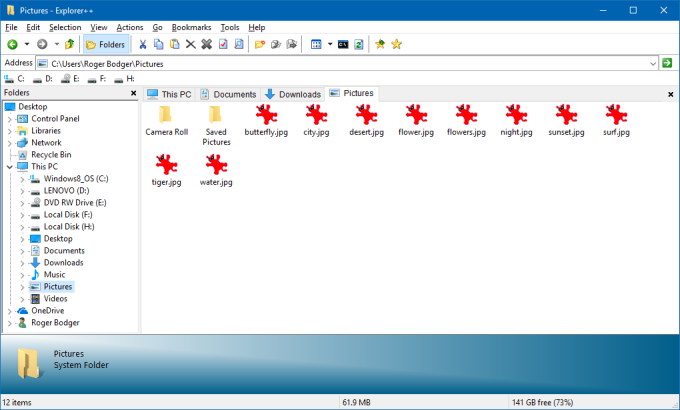The image size is (680, 410).
Task: Open the Tools menu
Action: tap(230, 27)
